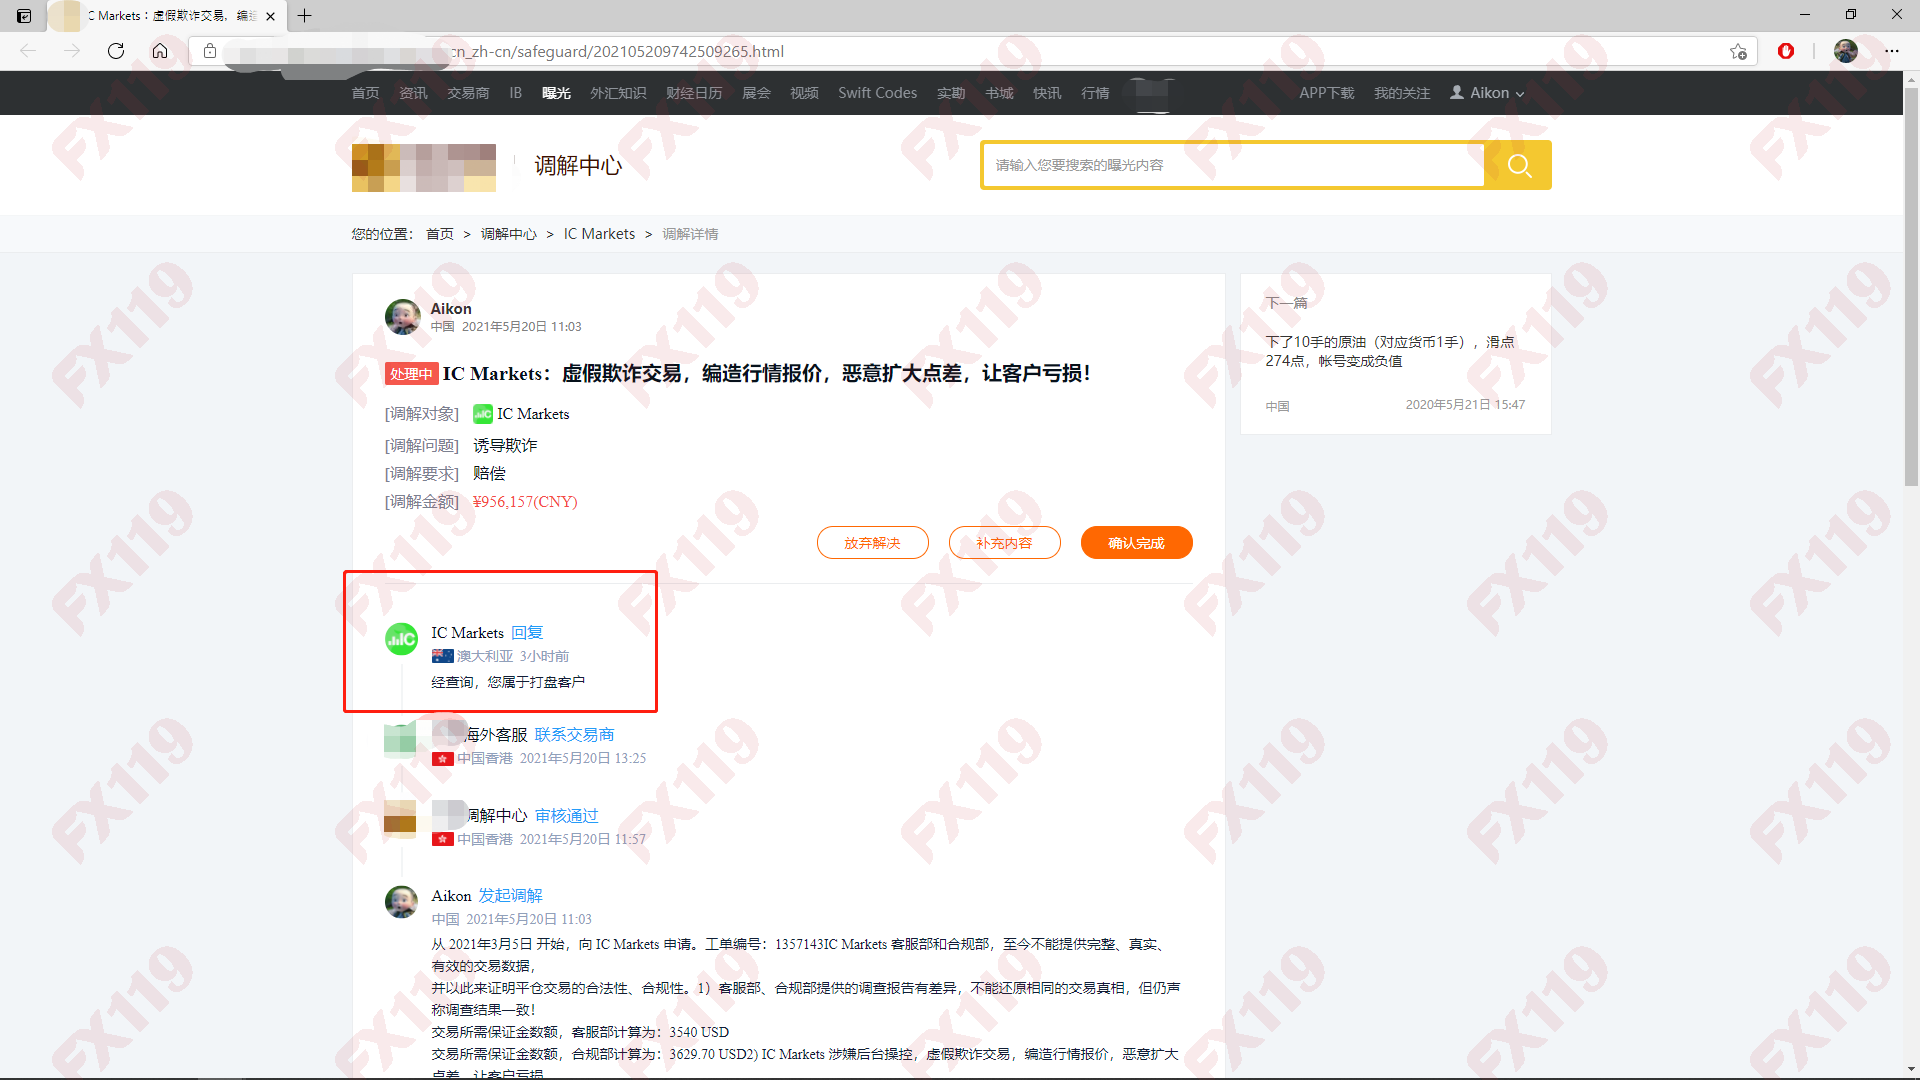Open 书城 navigation item
This screenshot has height=1080, width=1920.
coord(999,93)
